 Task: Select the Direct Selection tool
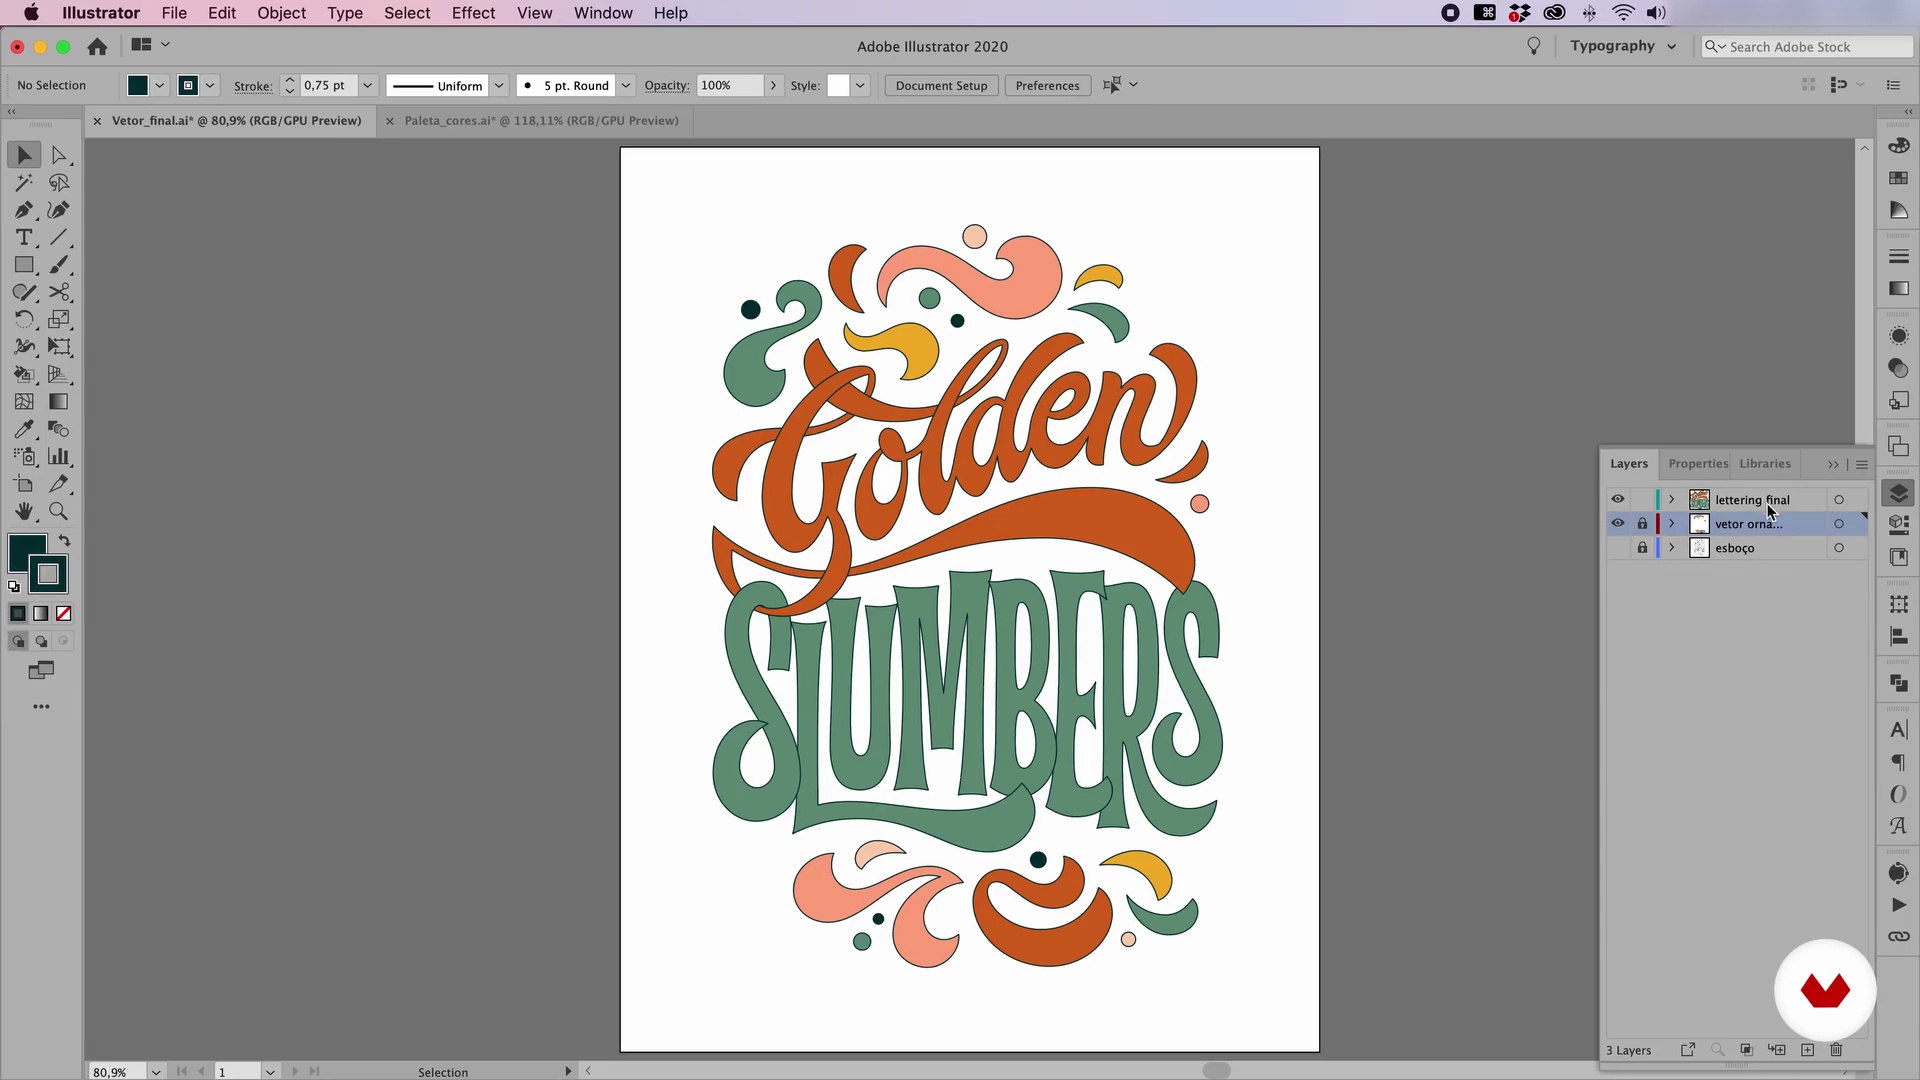[x=59, y=155]
